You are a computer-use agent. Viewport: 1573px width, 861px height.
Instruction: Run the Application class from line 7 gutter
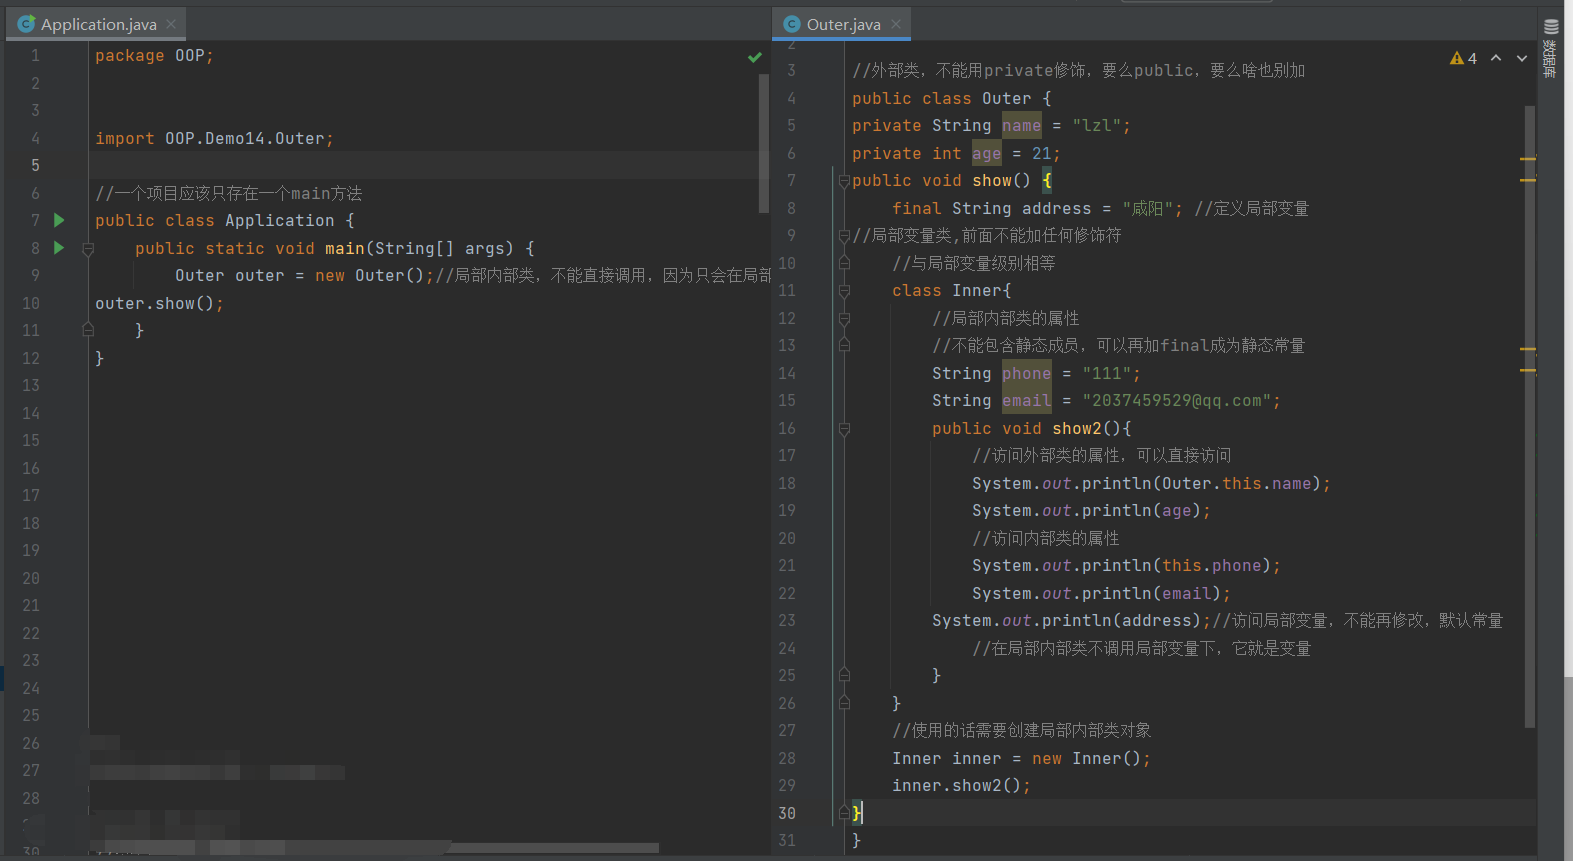point(59,220)
